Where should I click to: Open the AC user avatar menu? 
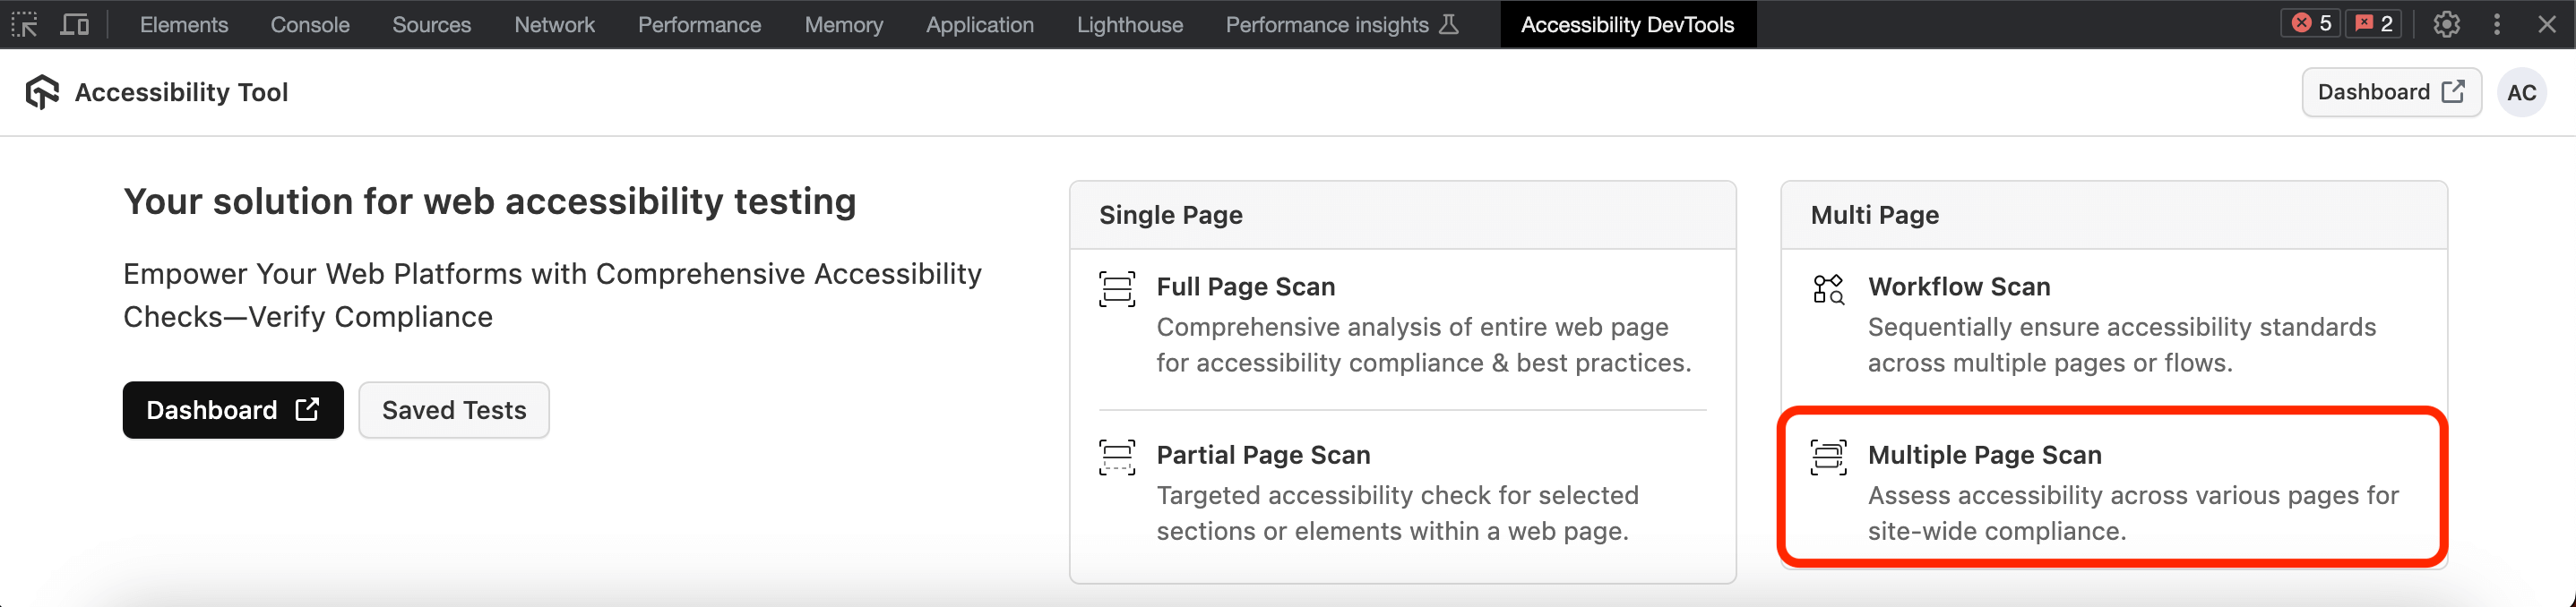[x=2521, y=92]
